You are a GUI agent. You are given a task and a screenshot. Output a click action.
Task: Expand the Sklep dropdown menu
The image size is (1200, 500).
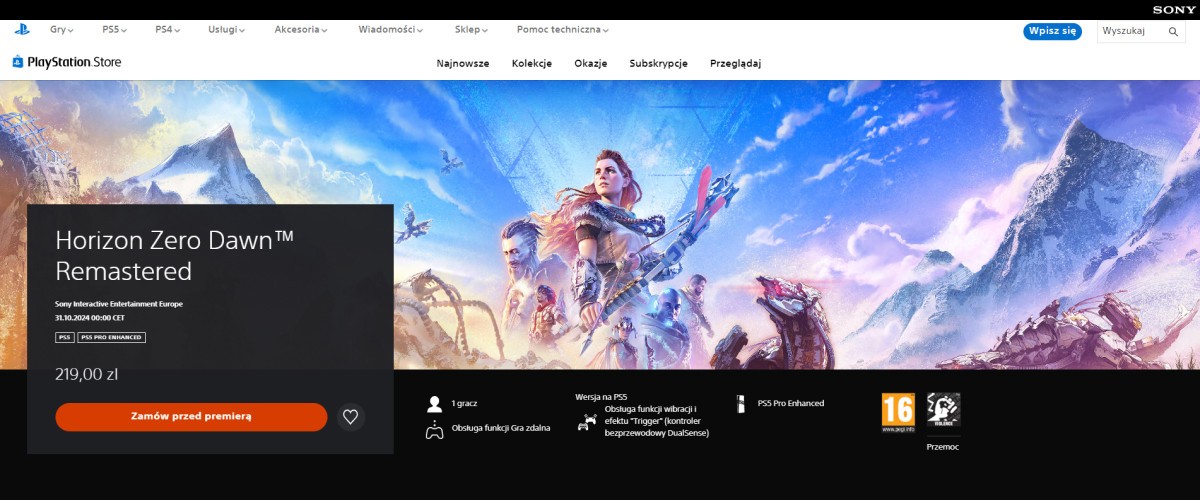469,30
